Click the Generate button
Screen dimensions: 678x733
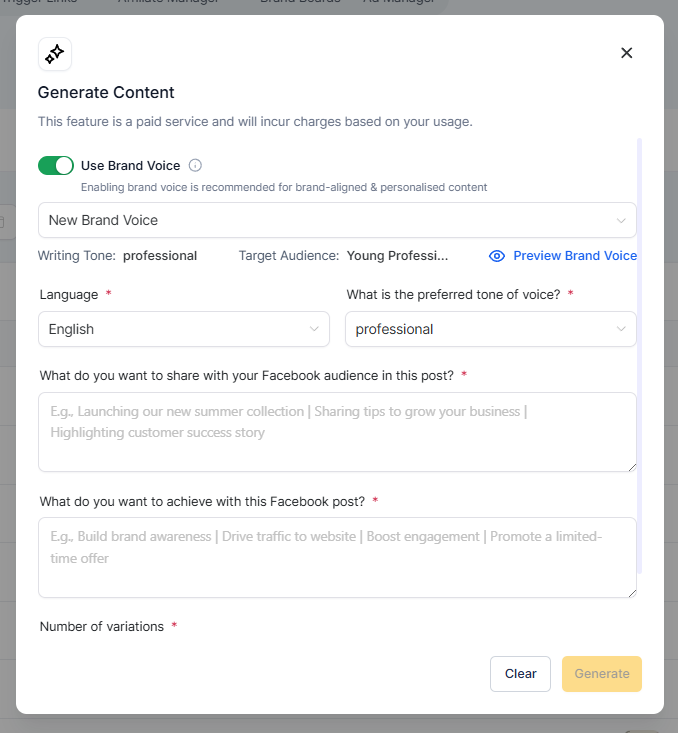point(601,674)
